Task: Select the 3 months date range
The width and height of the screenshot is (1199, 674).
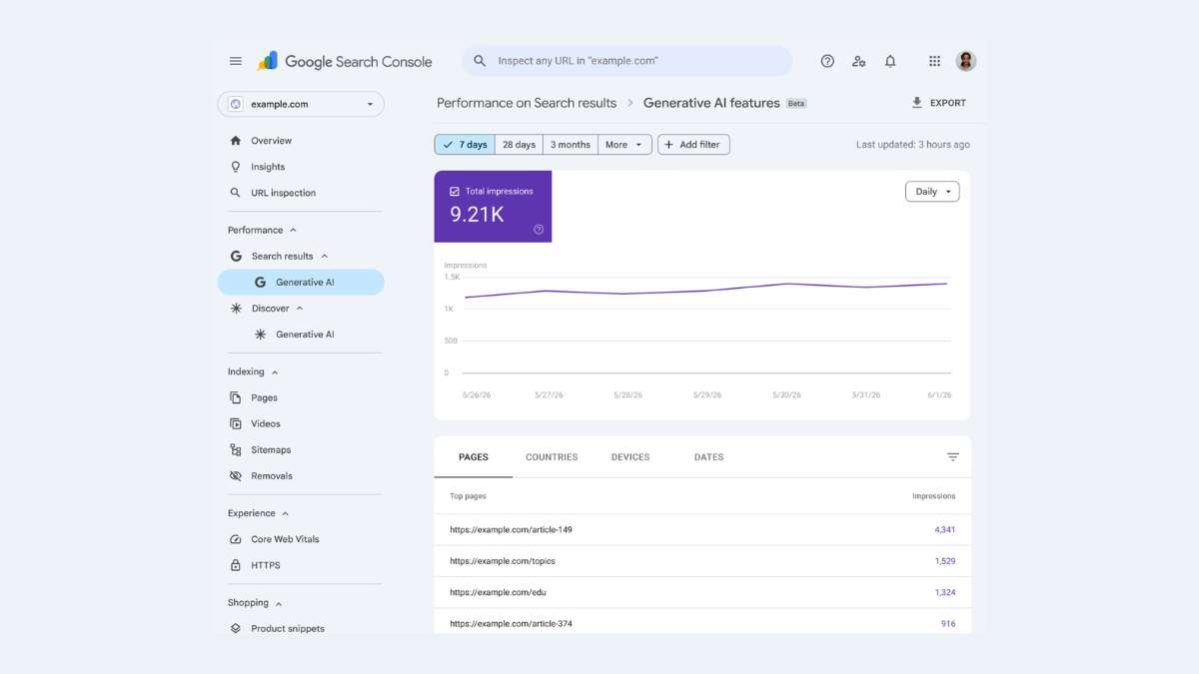Action: tap(570, 145)
